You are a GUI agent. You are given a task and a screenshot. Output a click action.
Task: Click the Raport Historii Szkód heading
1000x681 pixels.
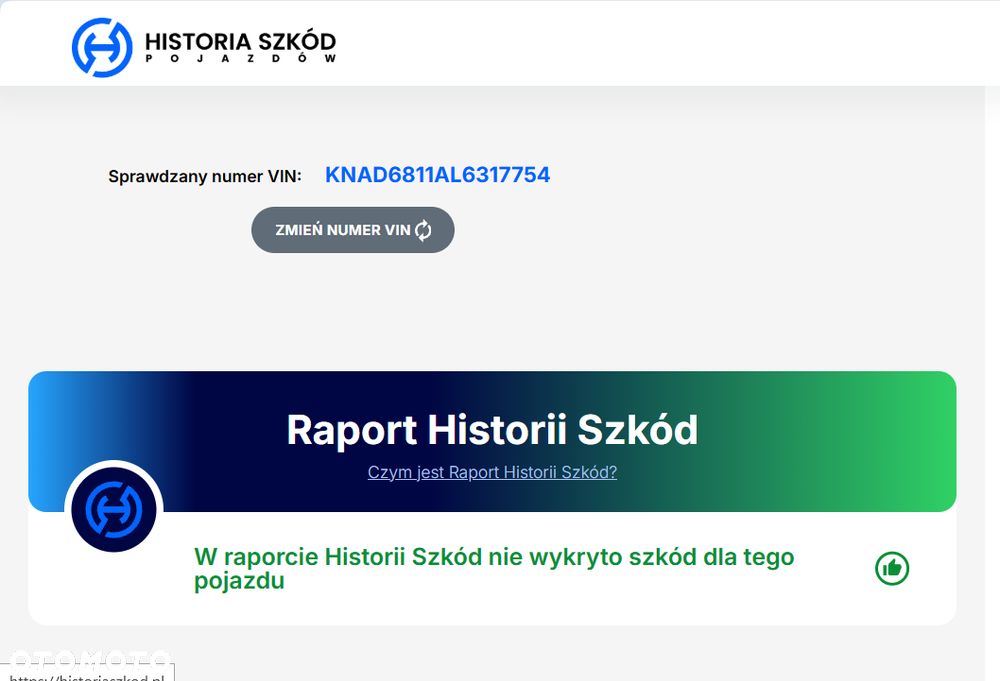pos(492,429)
